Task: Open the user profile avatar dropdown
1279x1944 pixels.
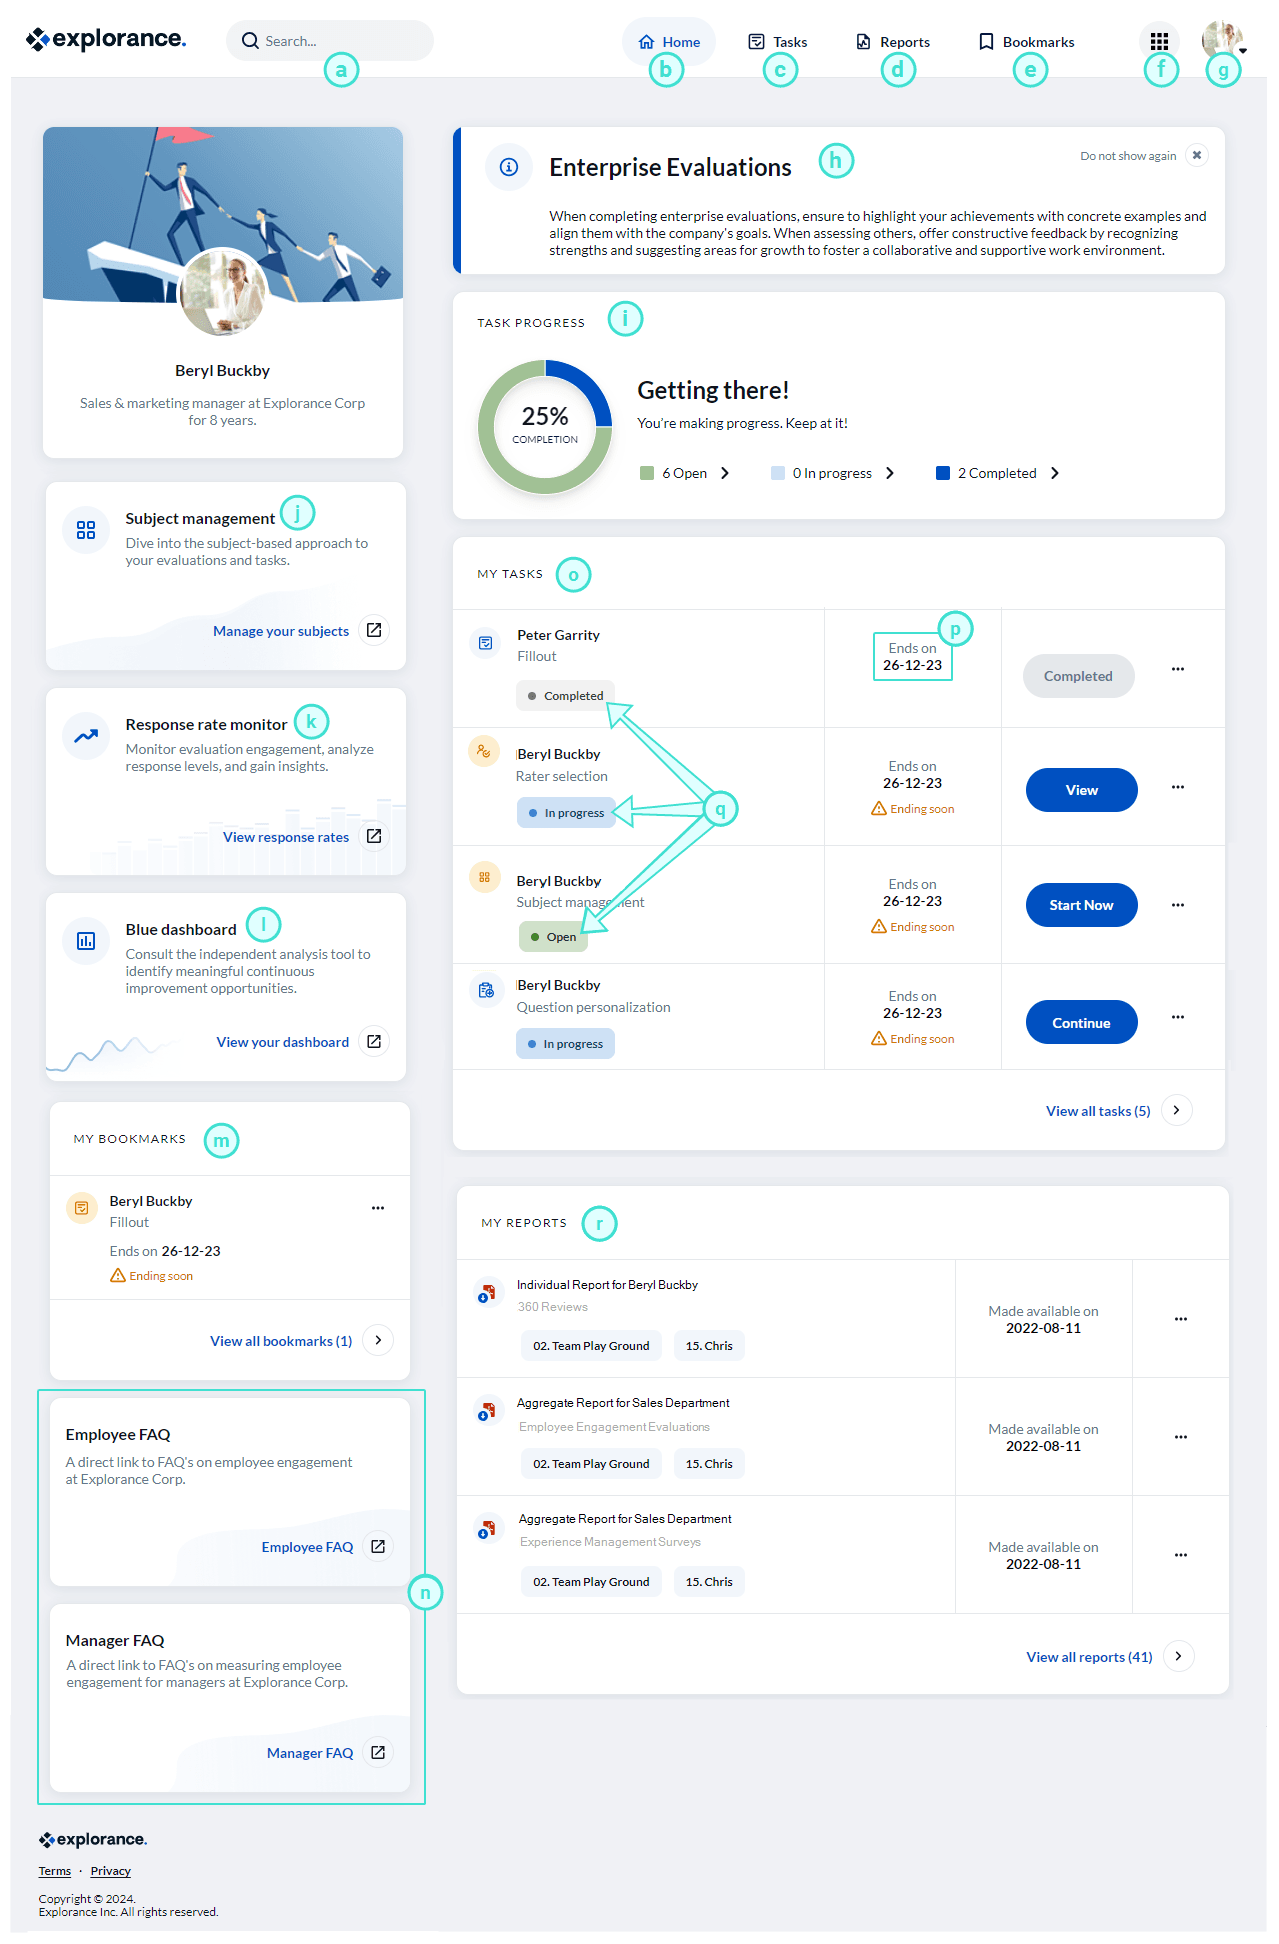Action: pyautogui.click(x=1222, y=40)
